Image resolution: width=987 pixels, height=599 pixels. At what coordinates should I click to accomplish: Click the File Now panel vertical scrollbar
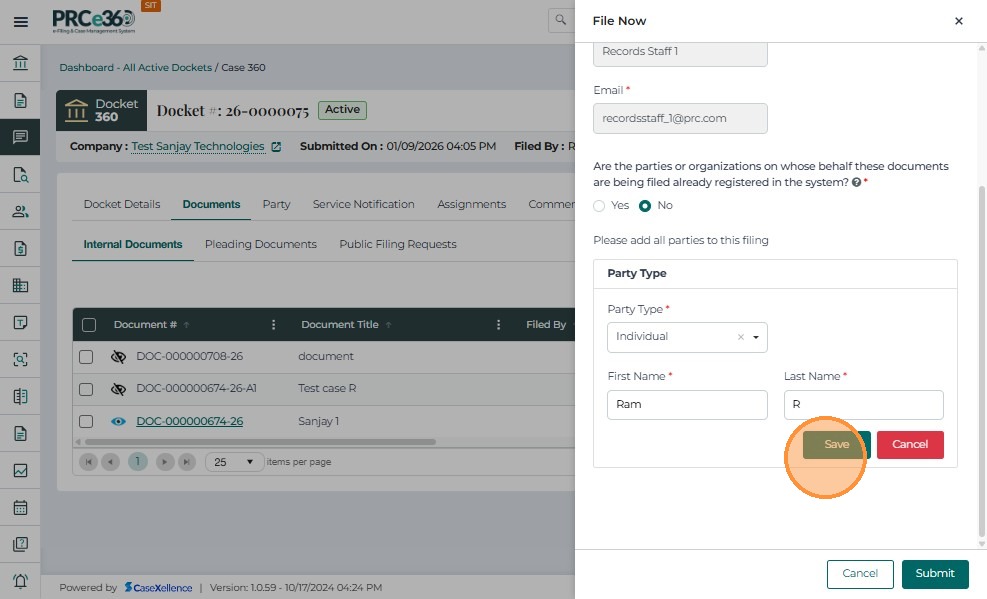(981, 350)
